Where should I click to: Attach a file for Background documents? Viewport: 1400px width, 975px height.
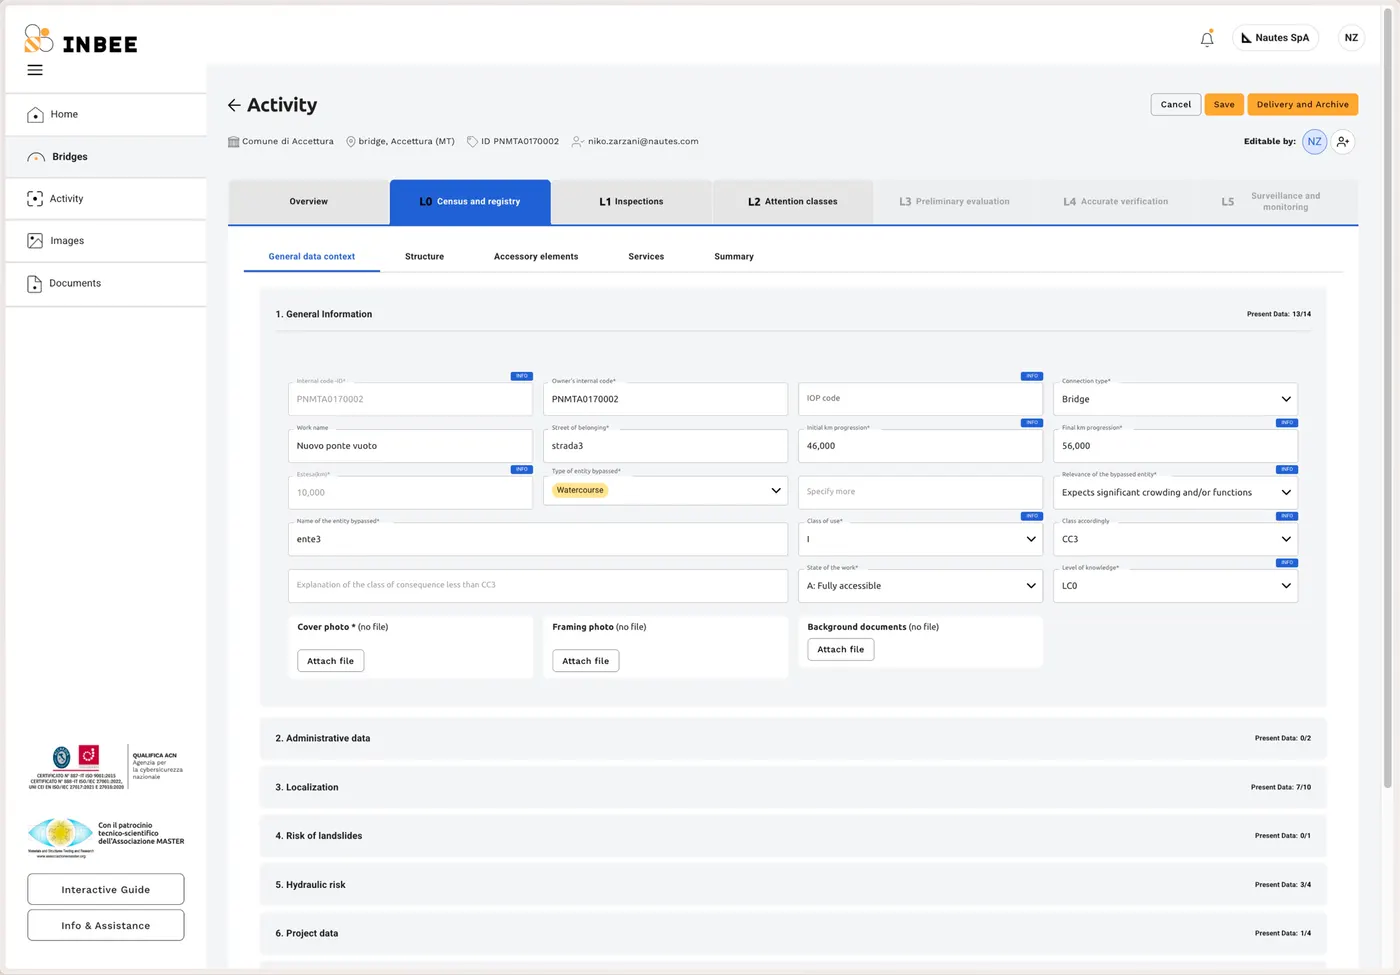pos(841,649)
